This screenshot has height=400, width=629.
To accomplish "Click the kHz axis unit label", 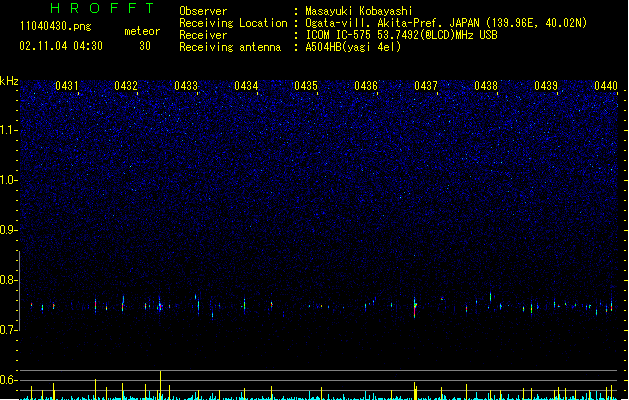I will pos(9,81).
